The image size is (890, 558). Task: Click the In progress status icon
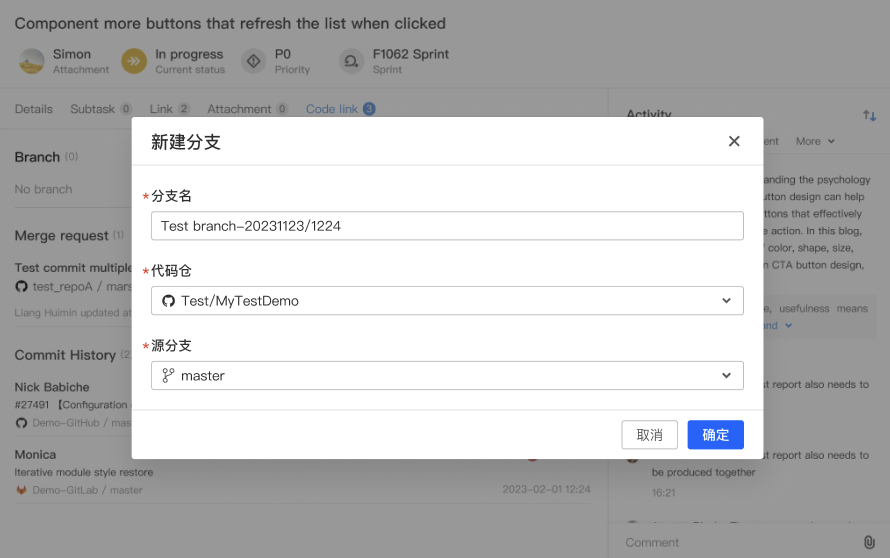(x=134, y=61)
